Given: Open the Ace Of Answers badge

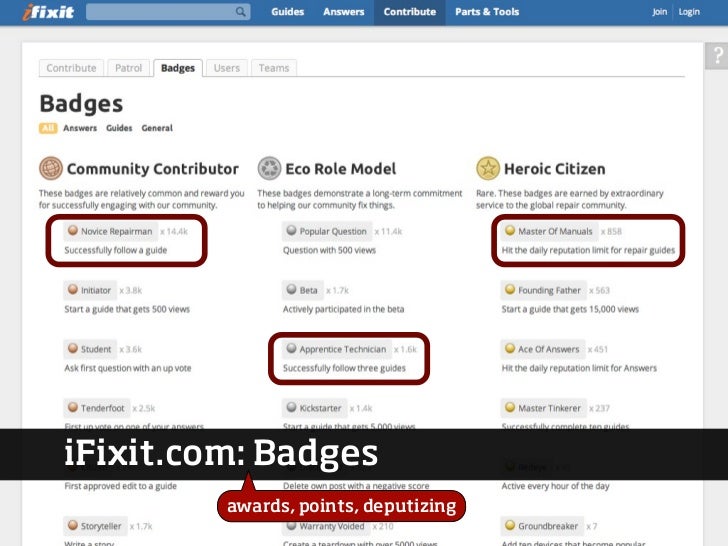Looking at the screenshot, I should point(543,349).
